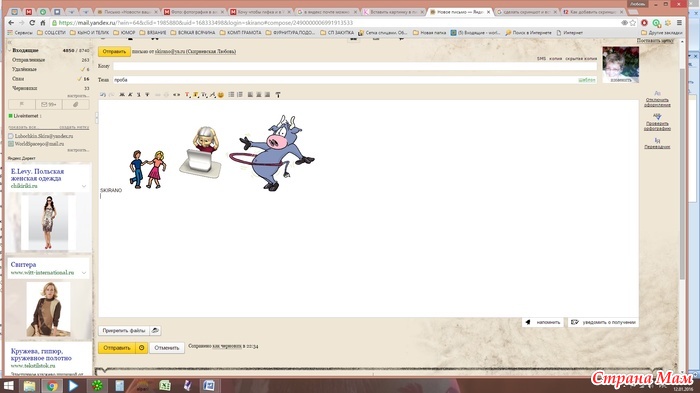Show unread messages envelope filter
The image size is (700, 393).
[x=49, y=105]
